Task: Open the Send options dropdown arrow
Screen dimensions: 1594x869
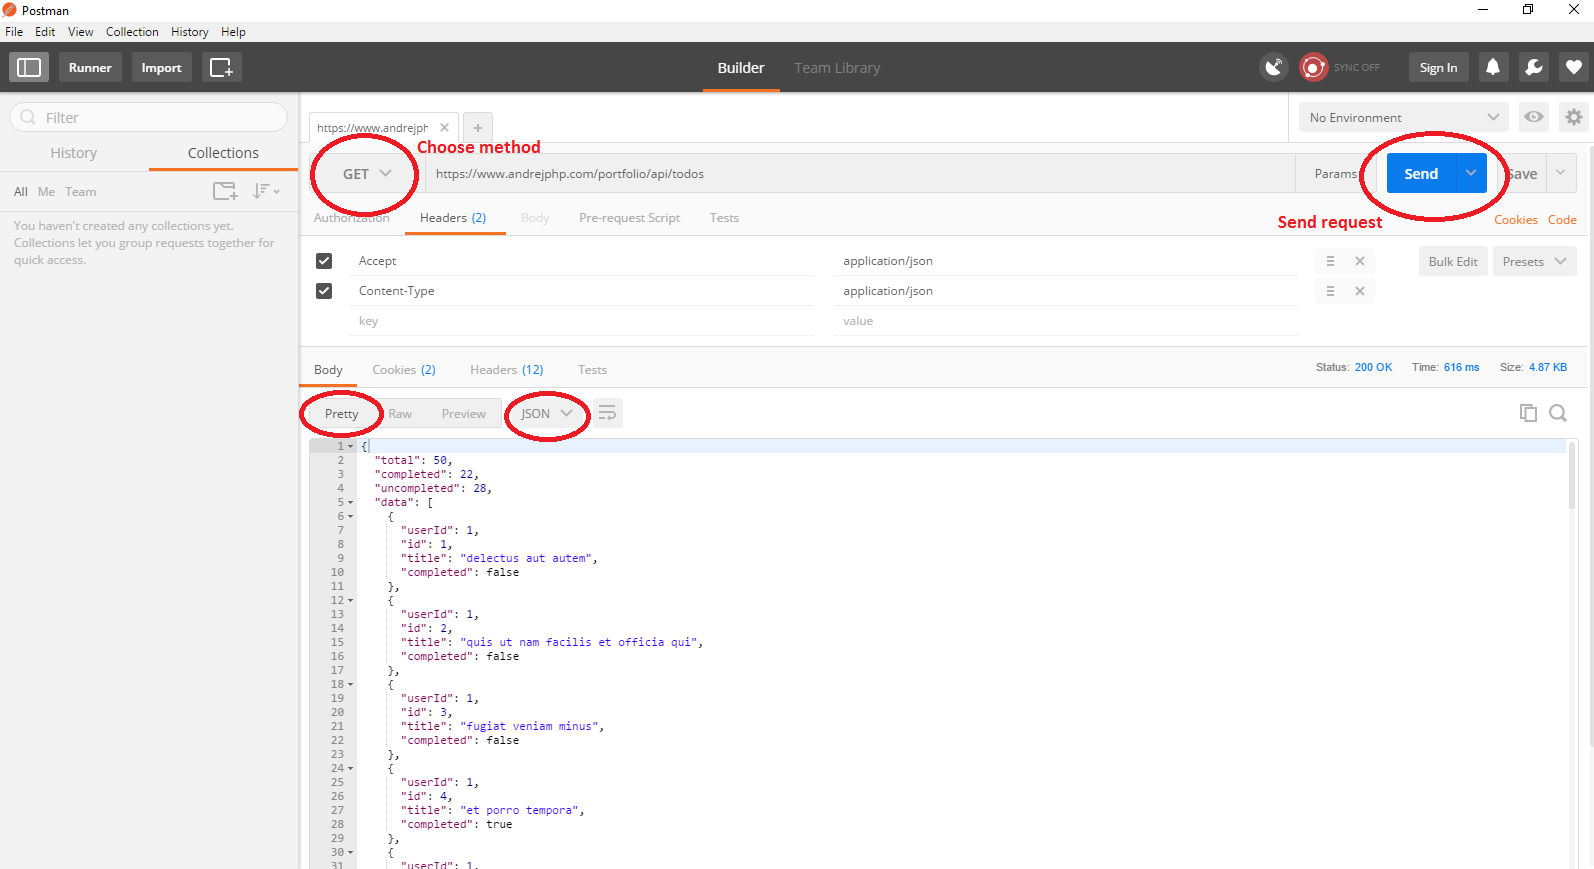Action: tap(1471, 173)
